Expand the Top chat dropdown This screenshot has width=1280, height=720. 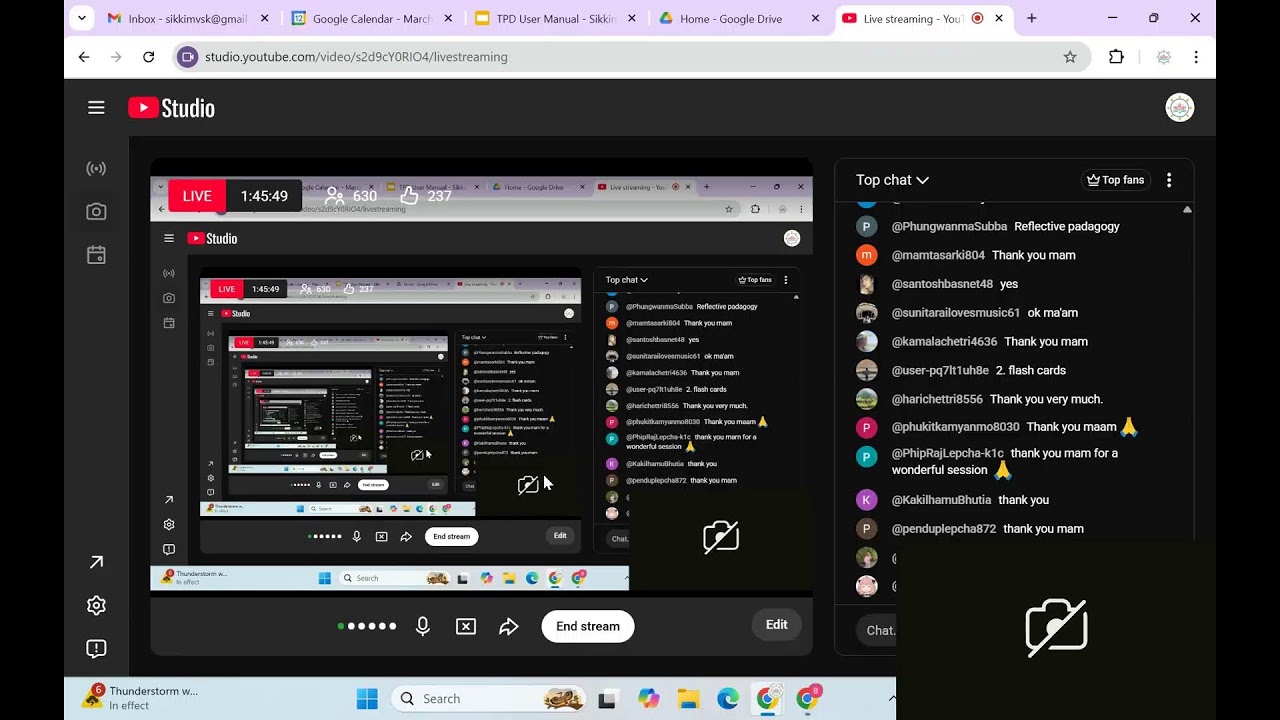pyautogui.click(x=892, y=180)
